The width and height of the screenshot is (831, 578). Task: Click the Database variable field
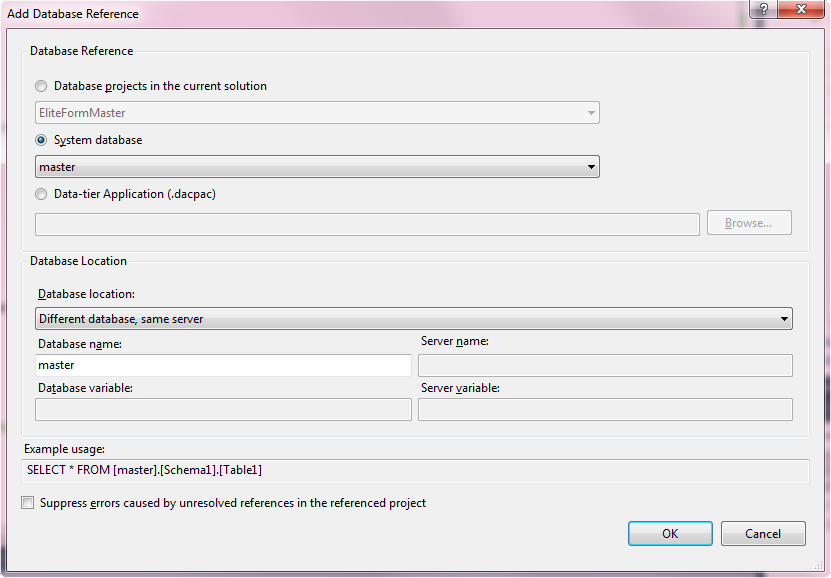pyautogui.click(x=223, y=410)
